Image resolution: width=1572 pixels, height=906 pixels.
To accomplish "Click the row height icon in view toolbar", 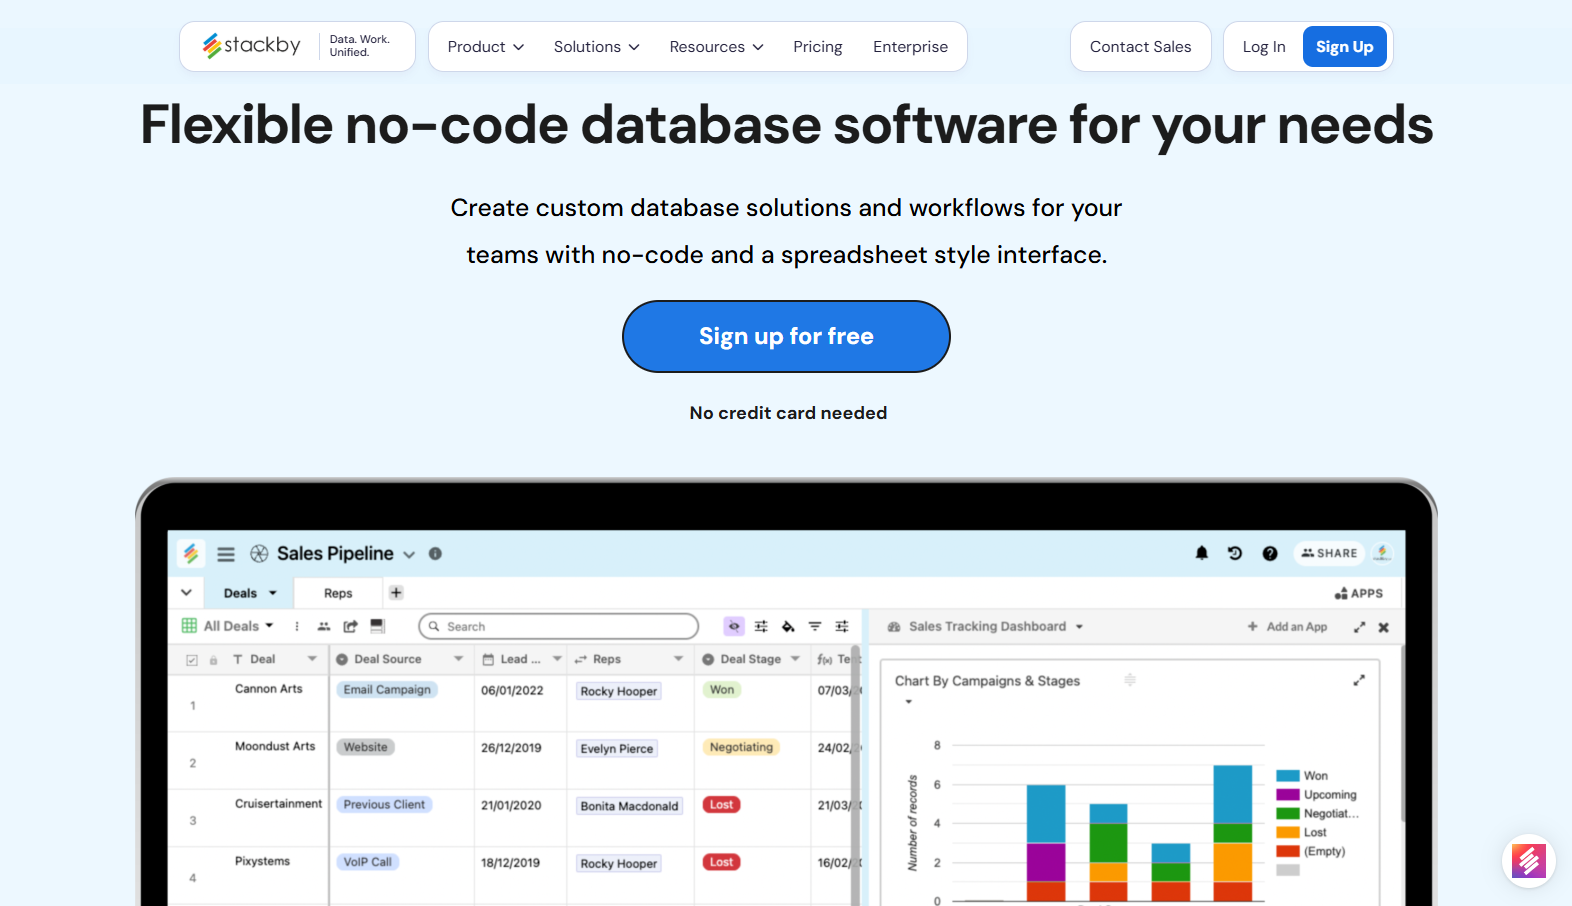I will point(377,626).
